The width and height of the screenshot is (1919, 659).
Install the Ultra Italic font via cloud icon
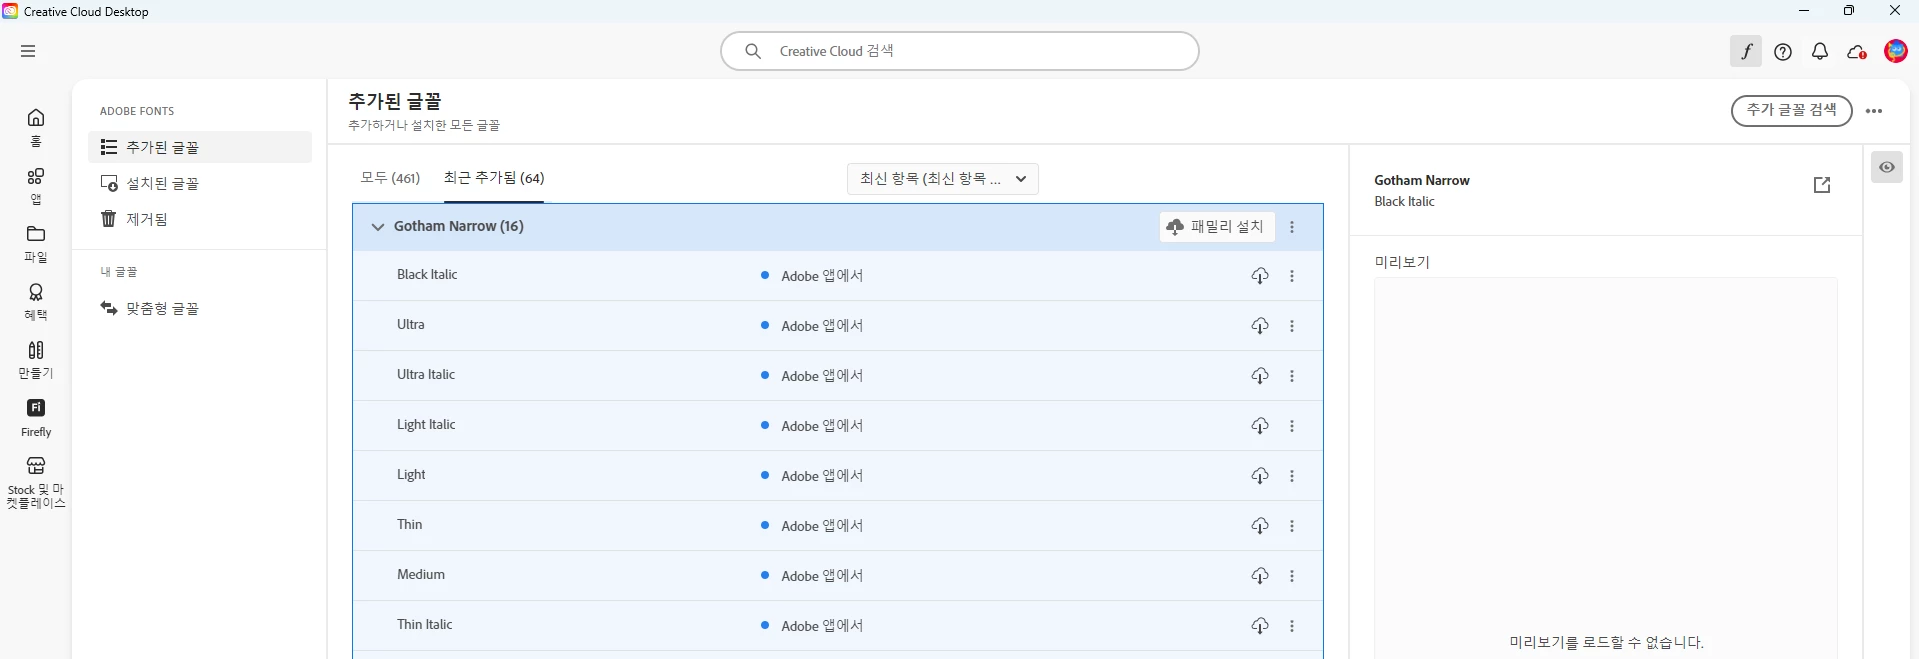[1260, 376]
